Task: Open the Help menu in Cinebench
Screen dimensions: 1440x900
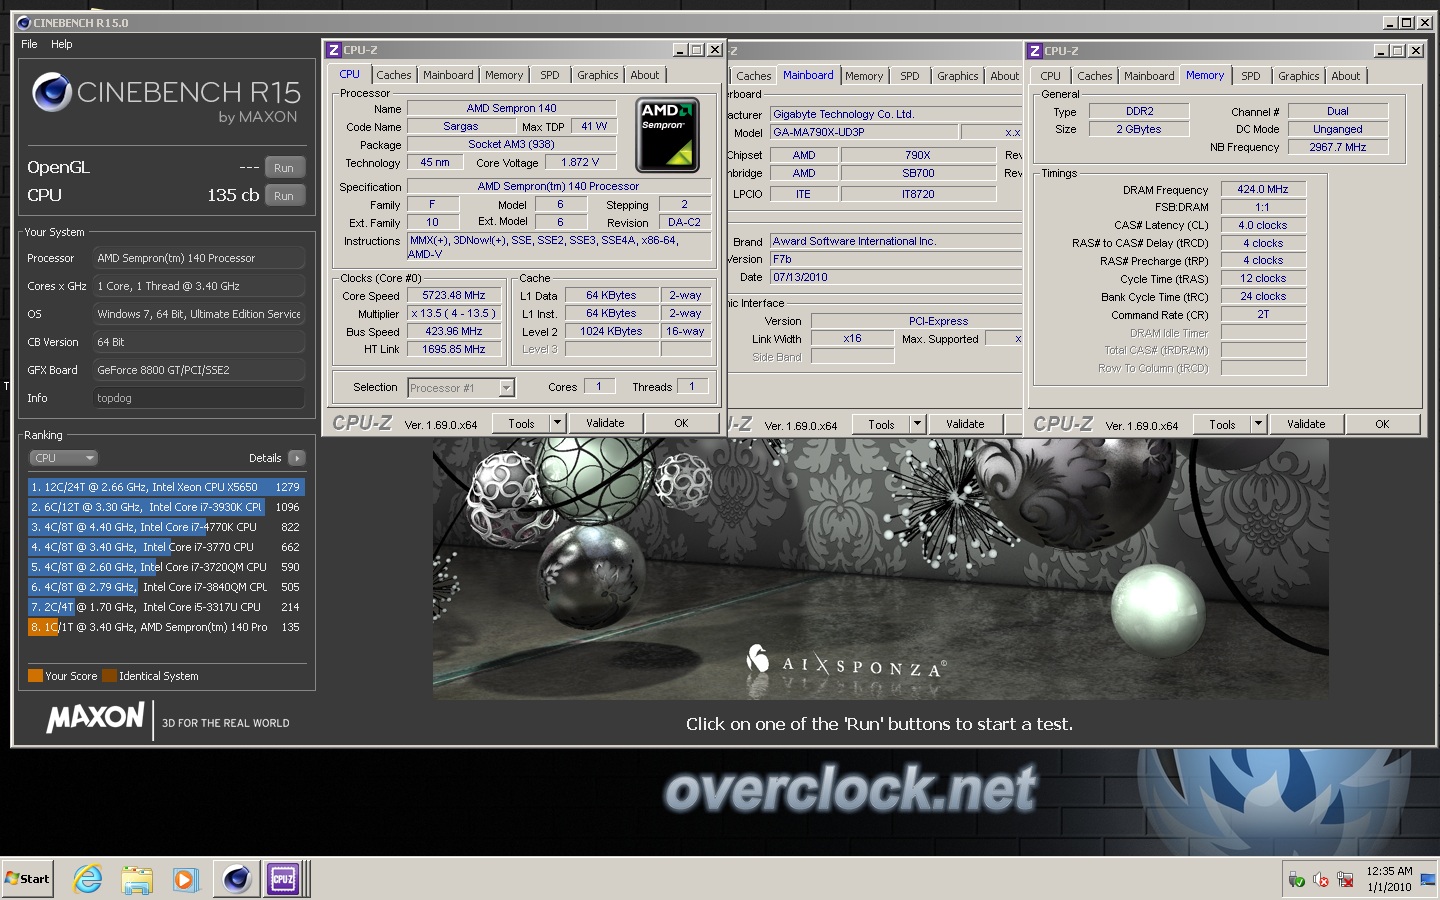Action: tap(62, 44)
